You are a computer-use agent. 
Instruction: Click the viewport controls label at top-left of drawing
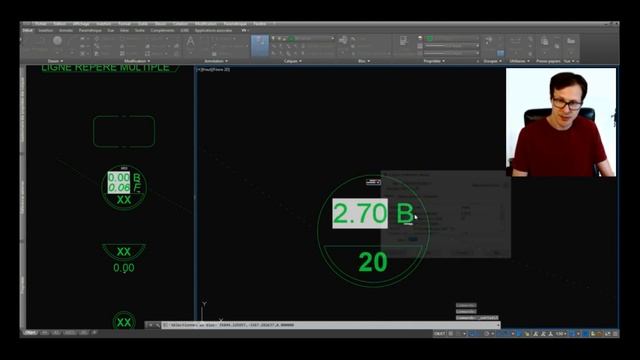213,70
